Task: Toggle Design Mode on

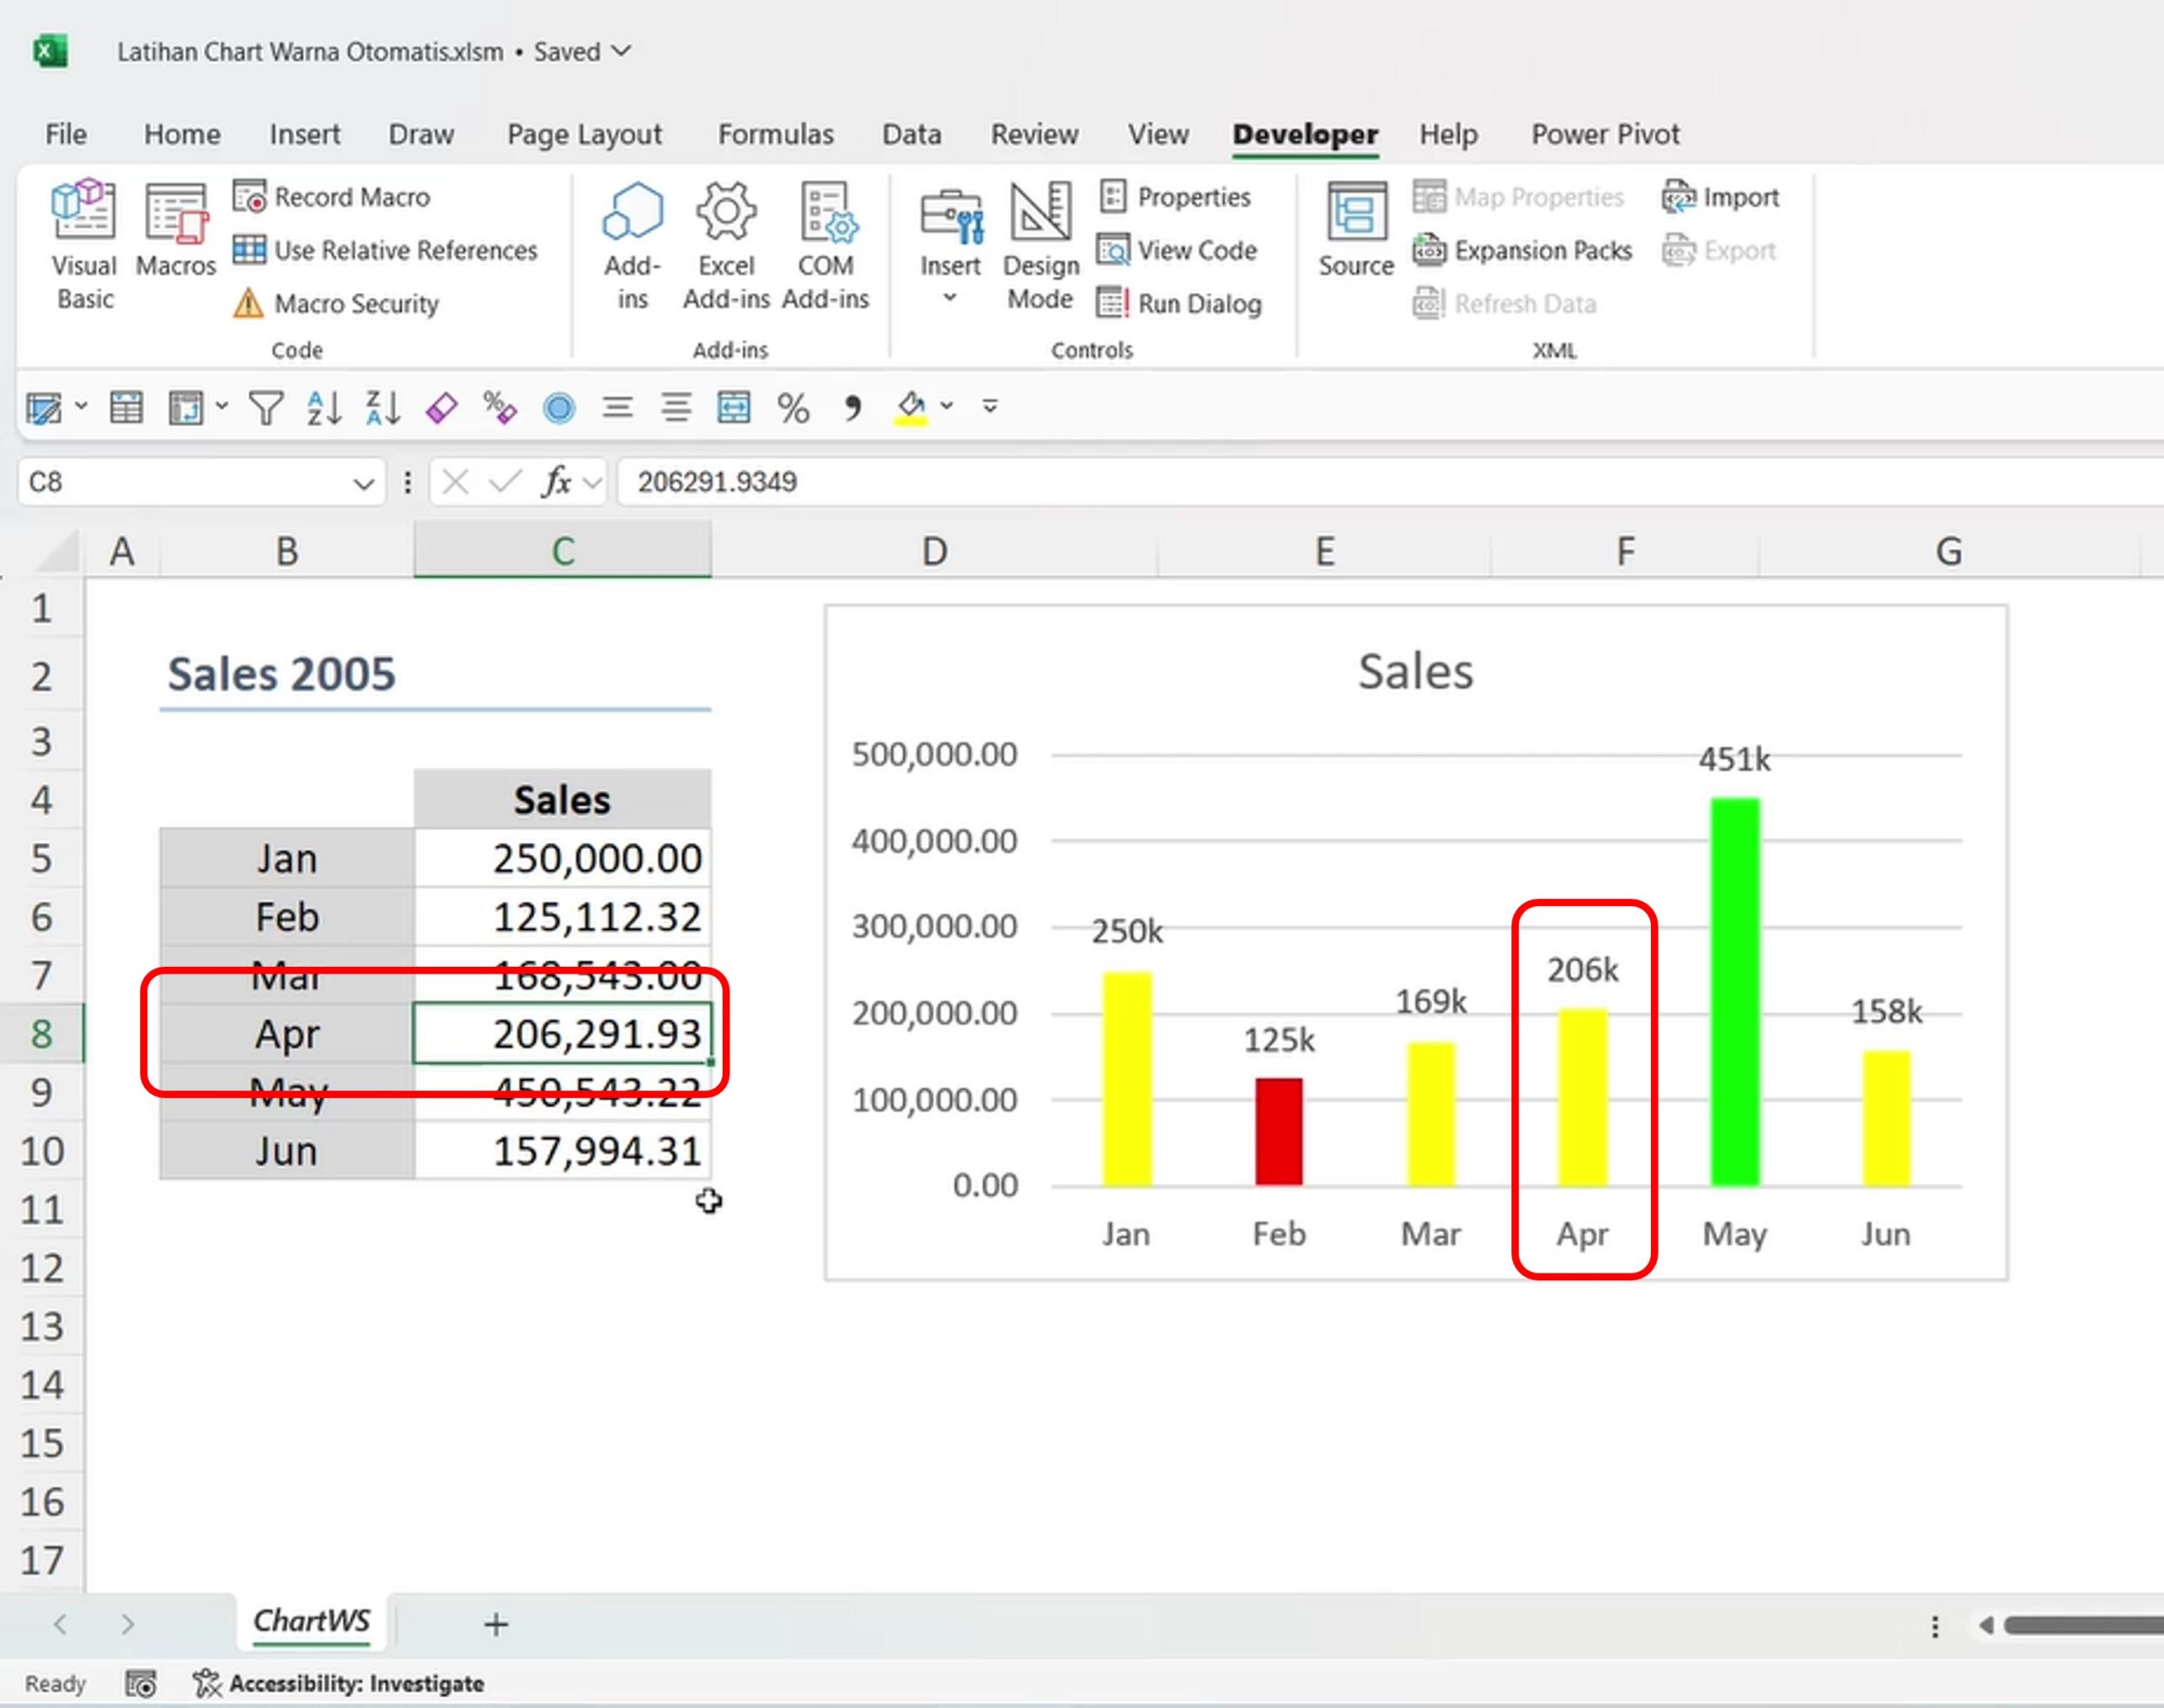Action: pos(1040,244)
